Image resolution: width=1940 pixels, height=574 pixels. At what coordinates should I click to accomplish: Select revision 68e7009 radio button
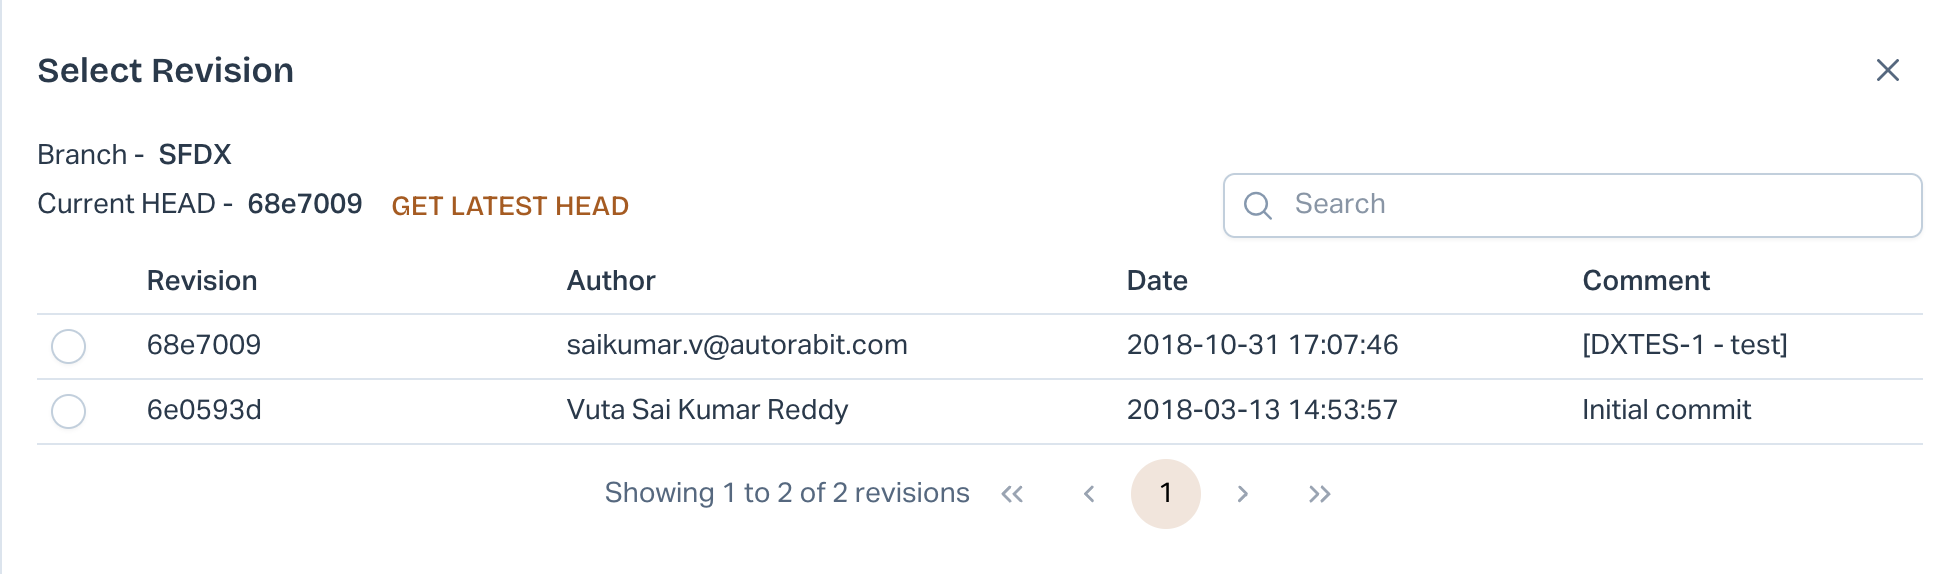(x=69, y=347)
